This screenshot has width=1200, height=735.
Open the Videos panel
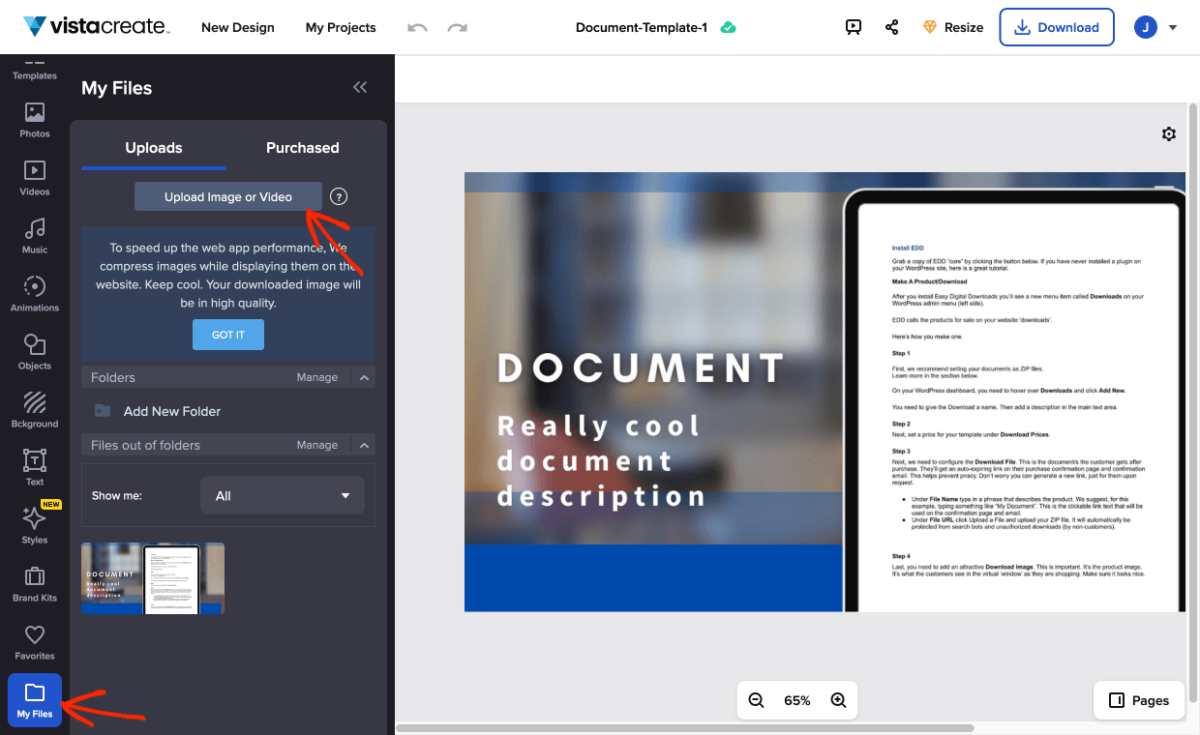coord(34,178)
